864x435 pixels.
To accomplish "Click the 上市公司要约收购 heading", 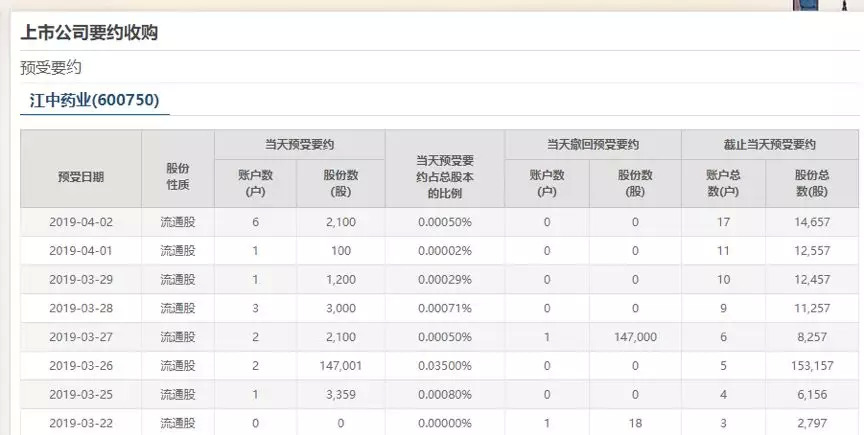I will point(89,33).
